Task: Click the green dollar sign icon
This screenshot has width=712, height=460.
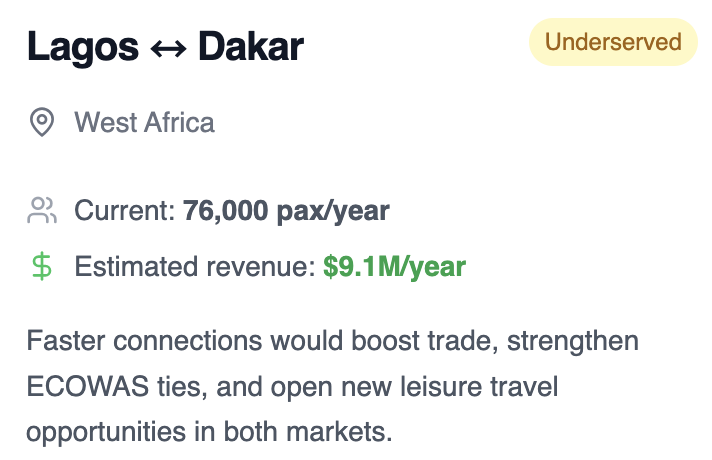Action: (42, 266)
